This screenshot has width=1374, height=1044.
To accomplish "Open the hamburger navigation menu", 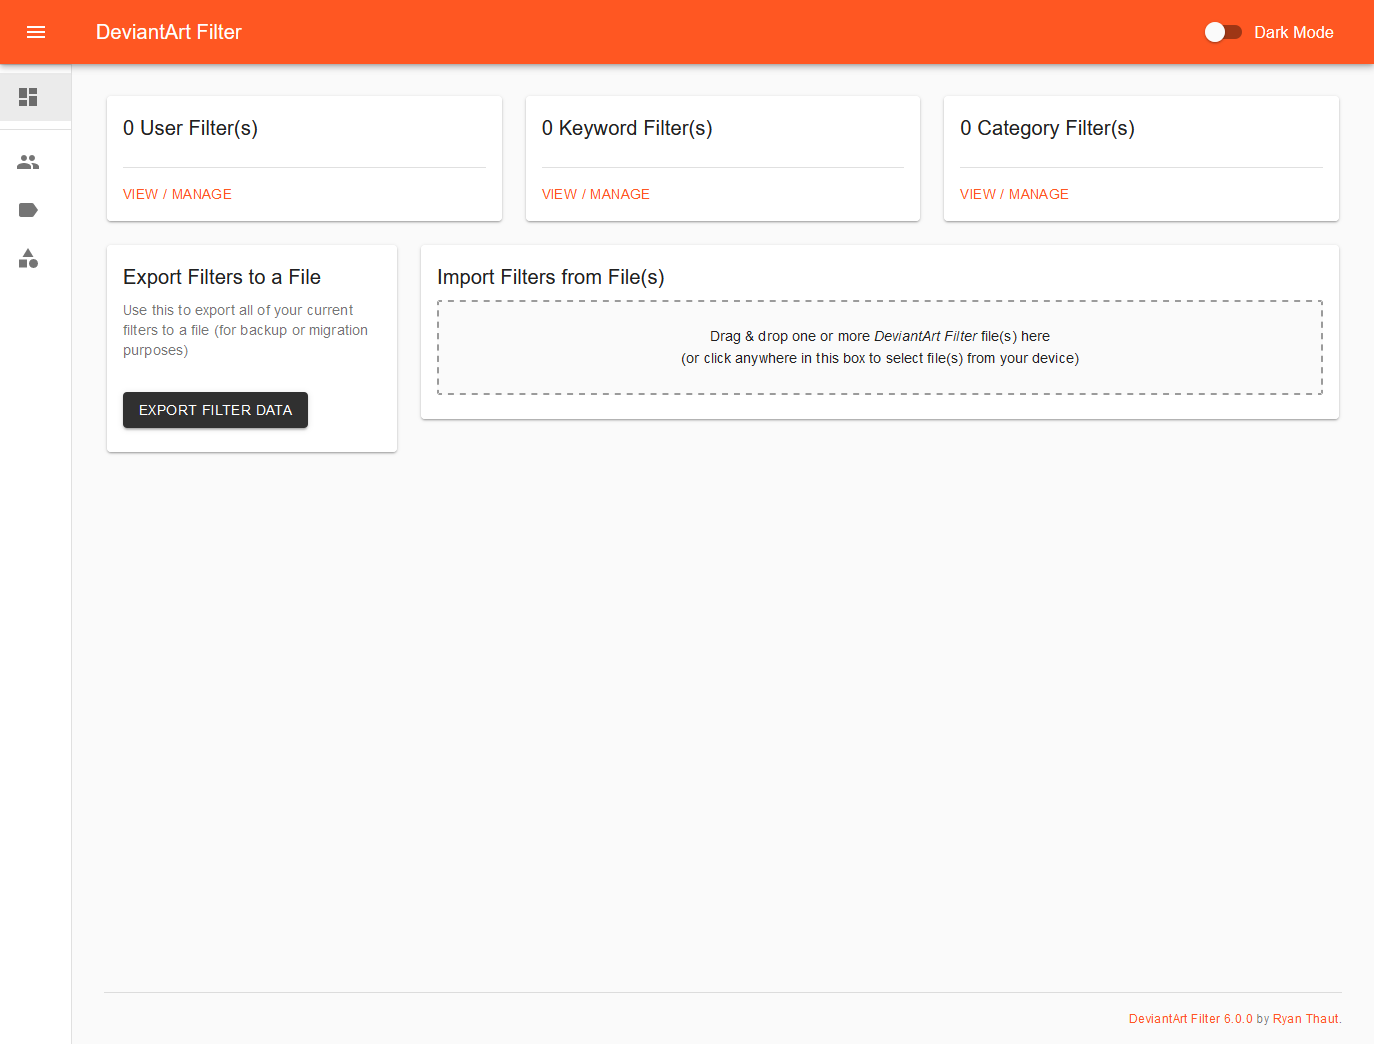I will pos(36,32).
